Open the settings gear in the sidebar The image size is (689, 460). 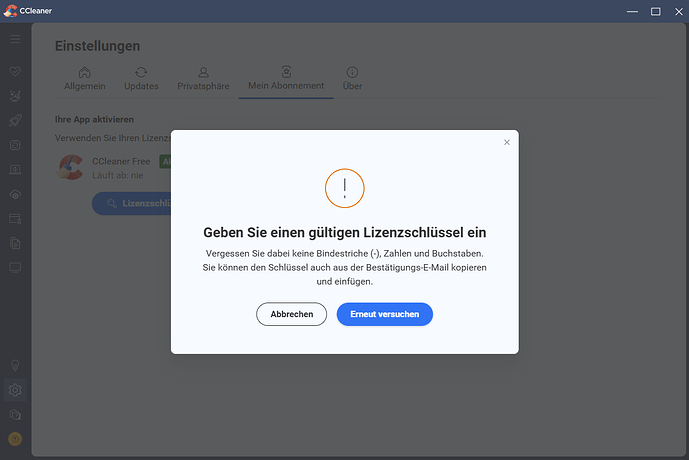tap(15, 390)
